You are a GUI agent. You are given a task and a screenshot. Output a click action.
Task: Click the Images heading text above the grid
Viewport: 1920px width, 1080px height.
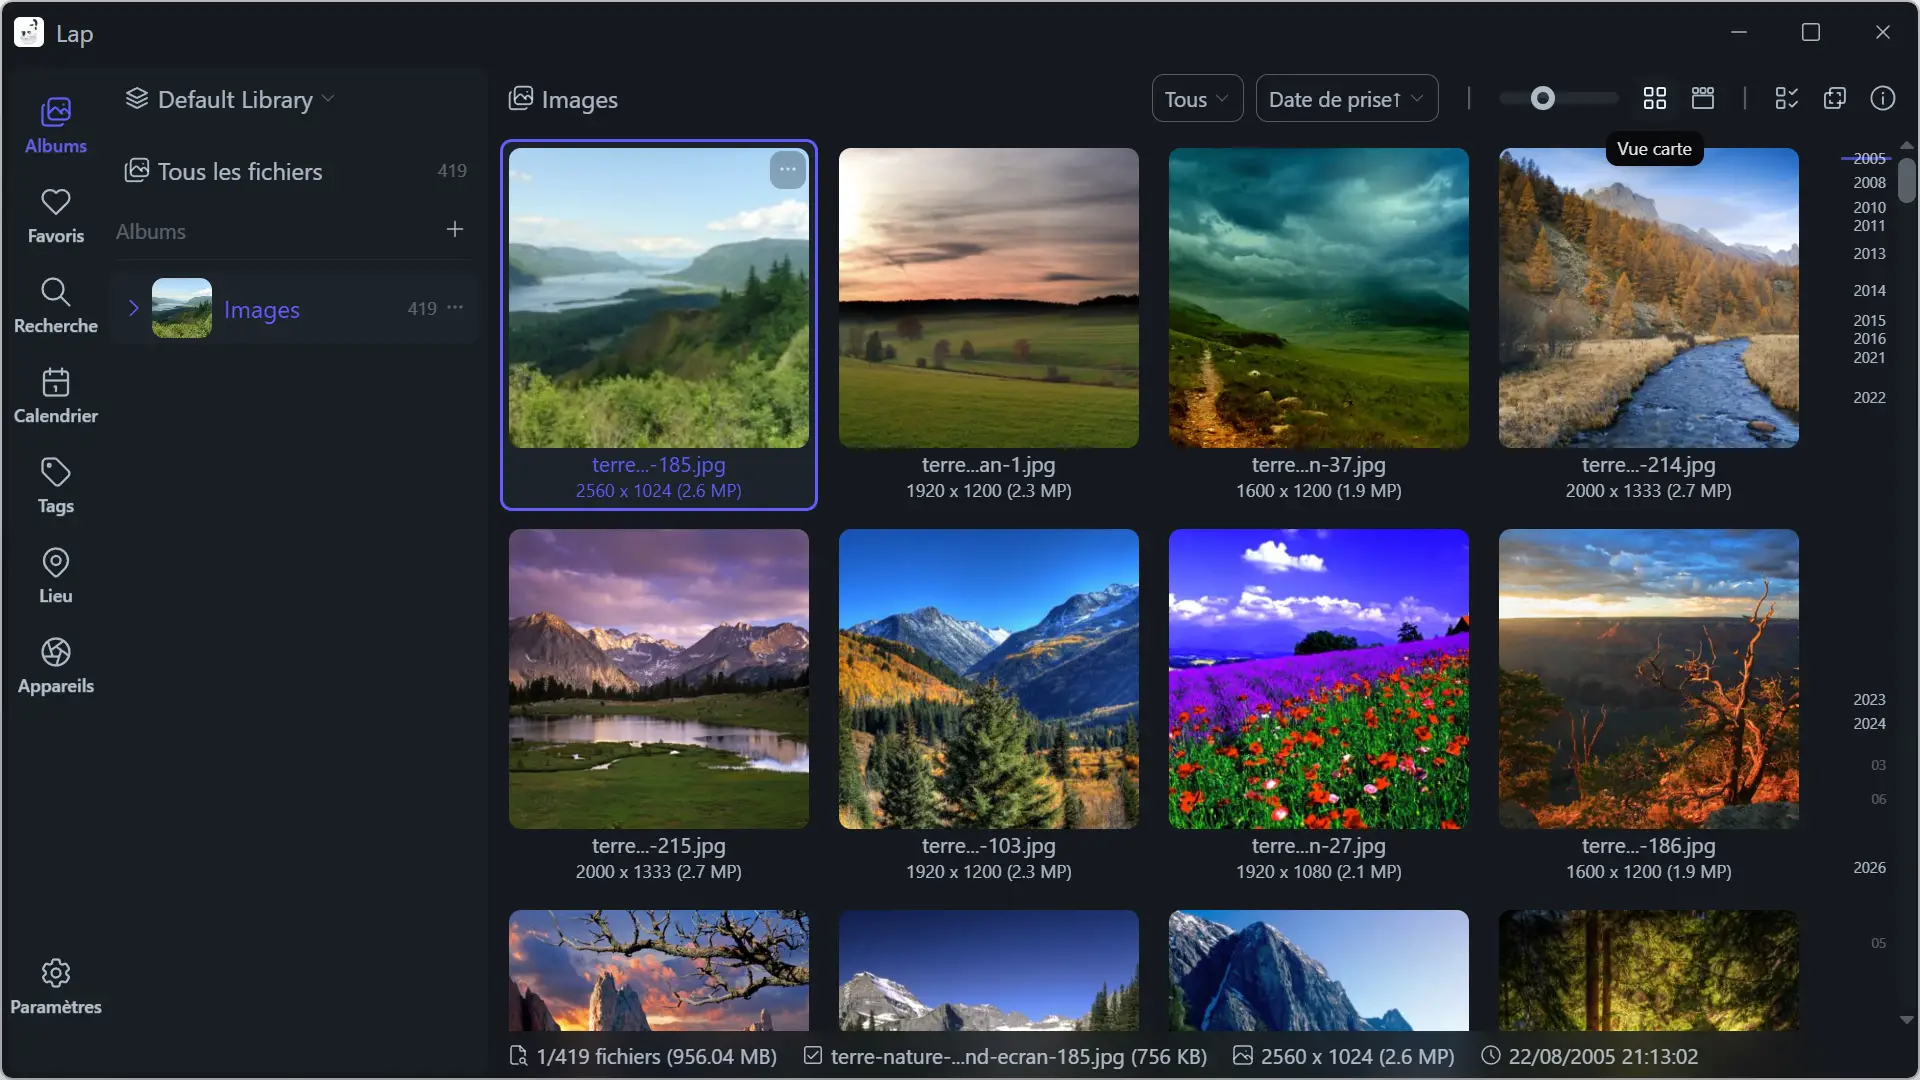(580, 99)
